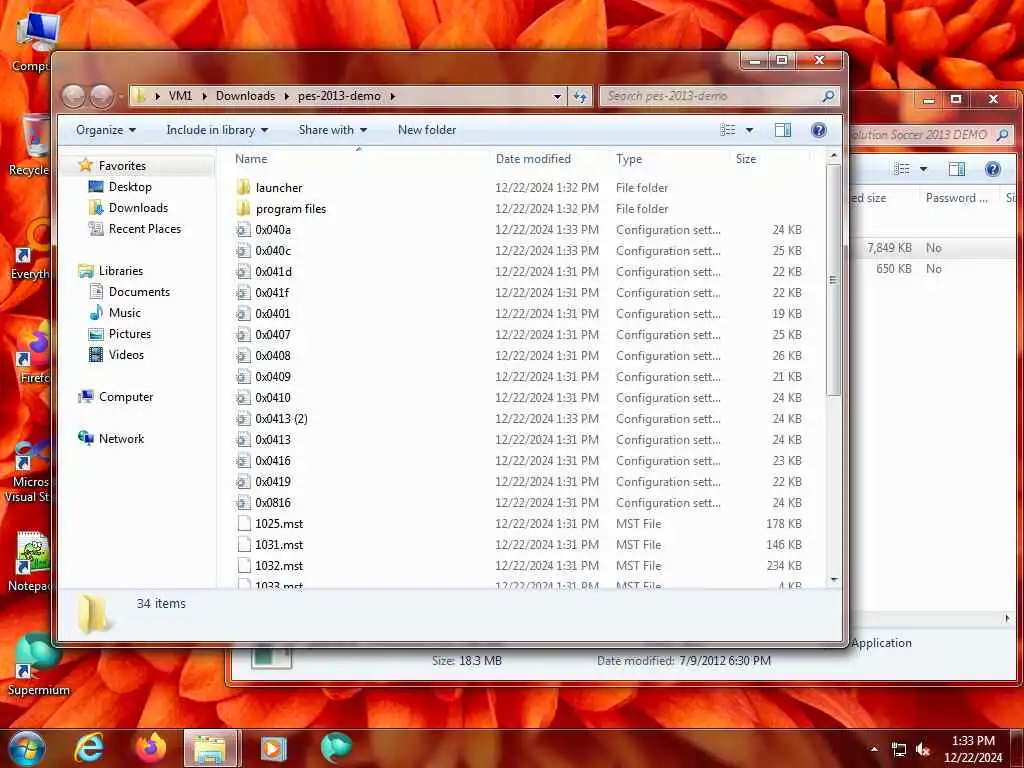Expand the arrow after pes-2013-demo in address bar
The width and height of the screenshot is (1024, 768).
(392, 96)
